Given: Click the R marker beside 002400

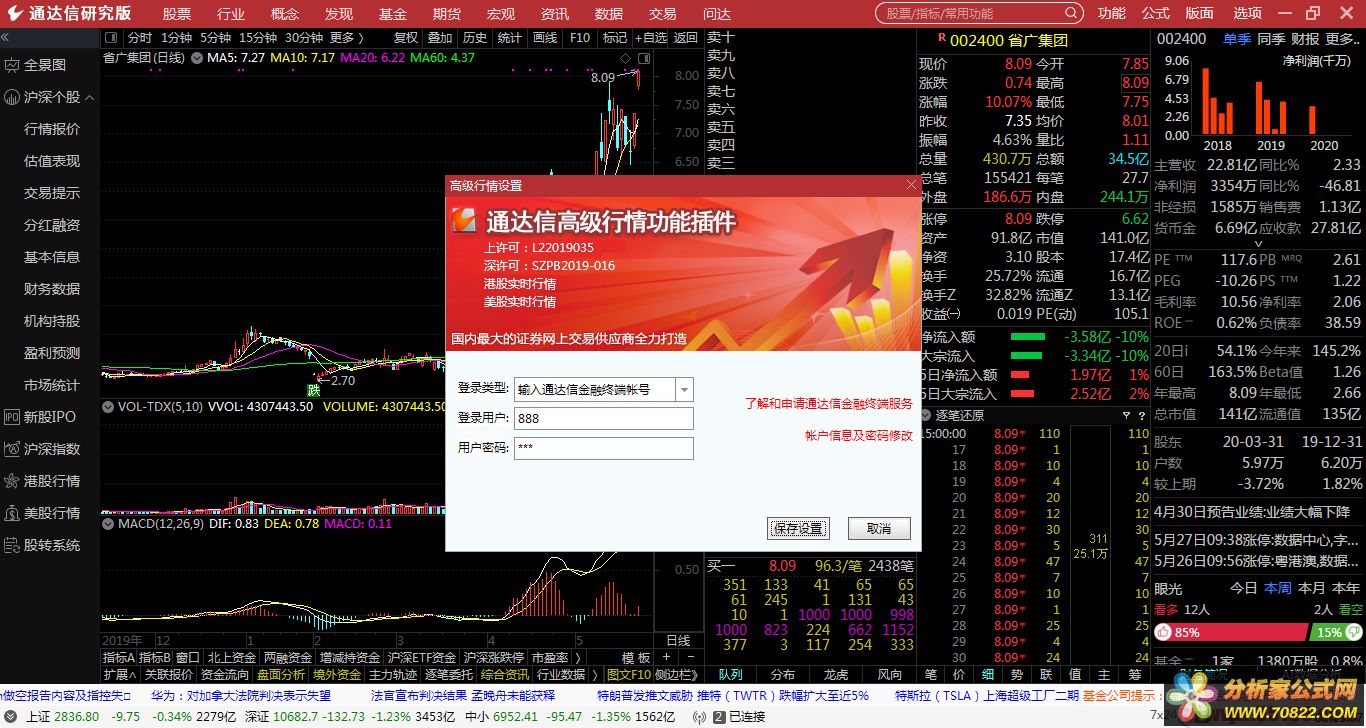Looking at the screenshot, I should [941, 37].
